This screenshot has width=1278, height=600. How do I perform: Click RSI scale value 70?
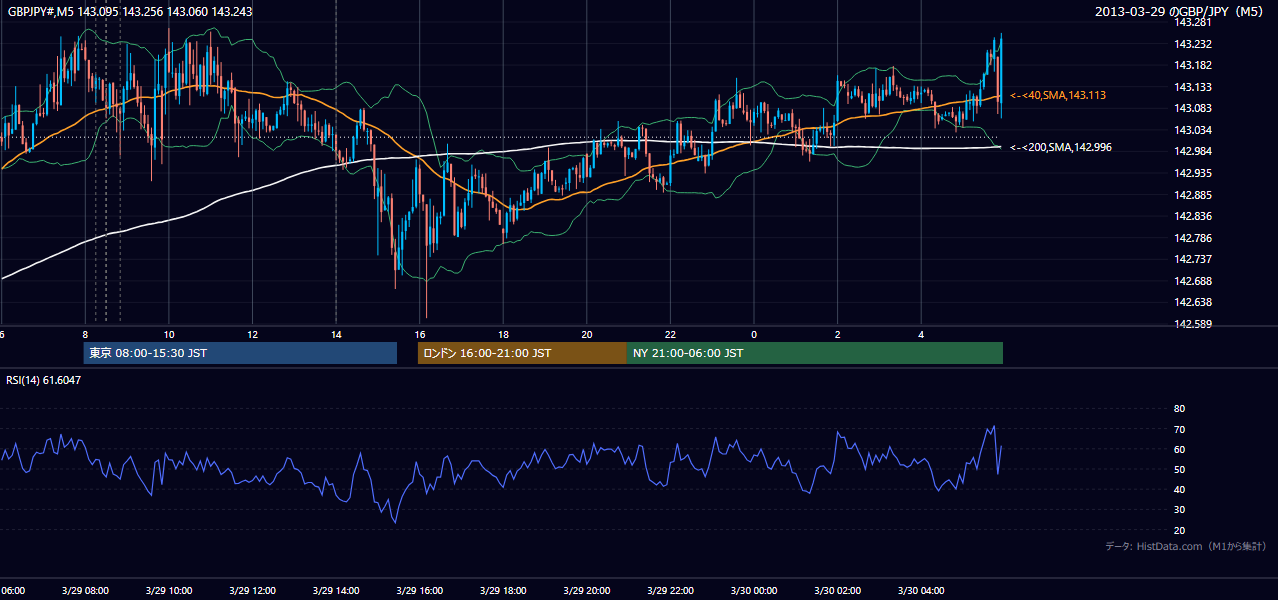coord(1179,429)
